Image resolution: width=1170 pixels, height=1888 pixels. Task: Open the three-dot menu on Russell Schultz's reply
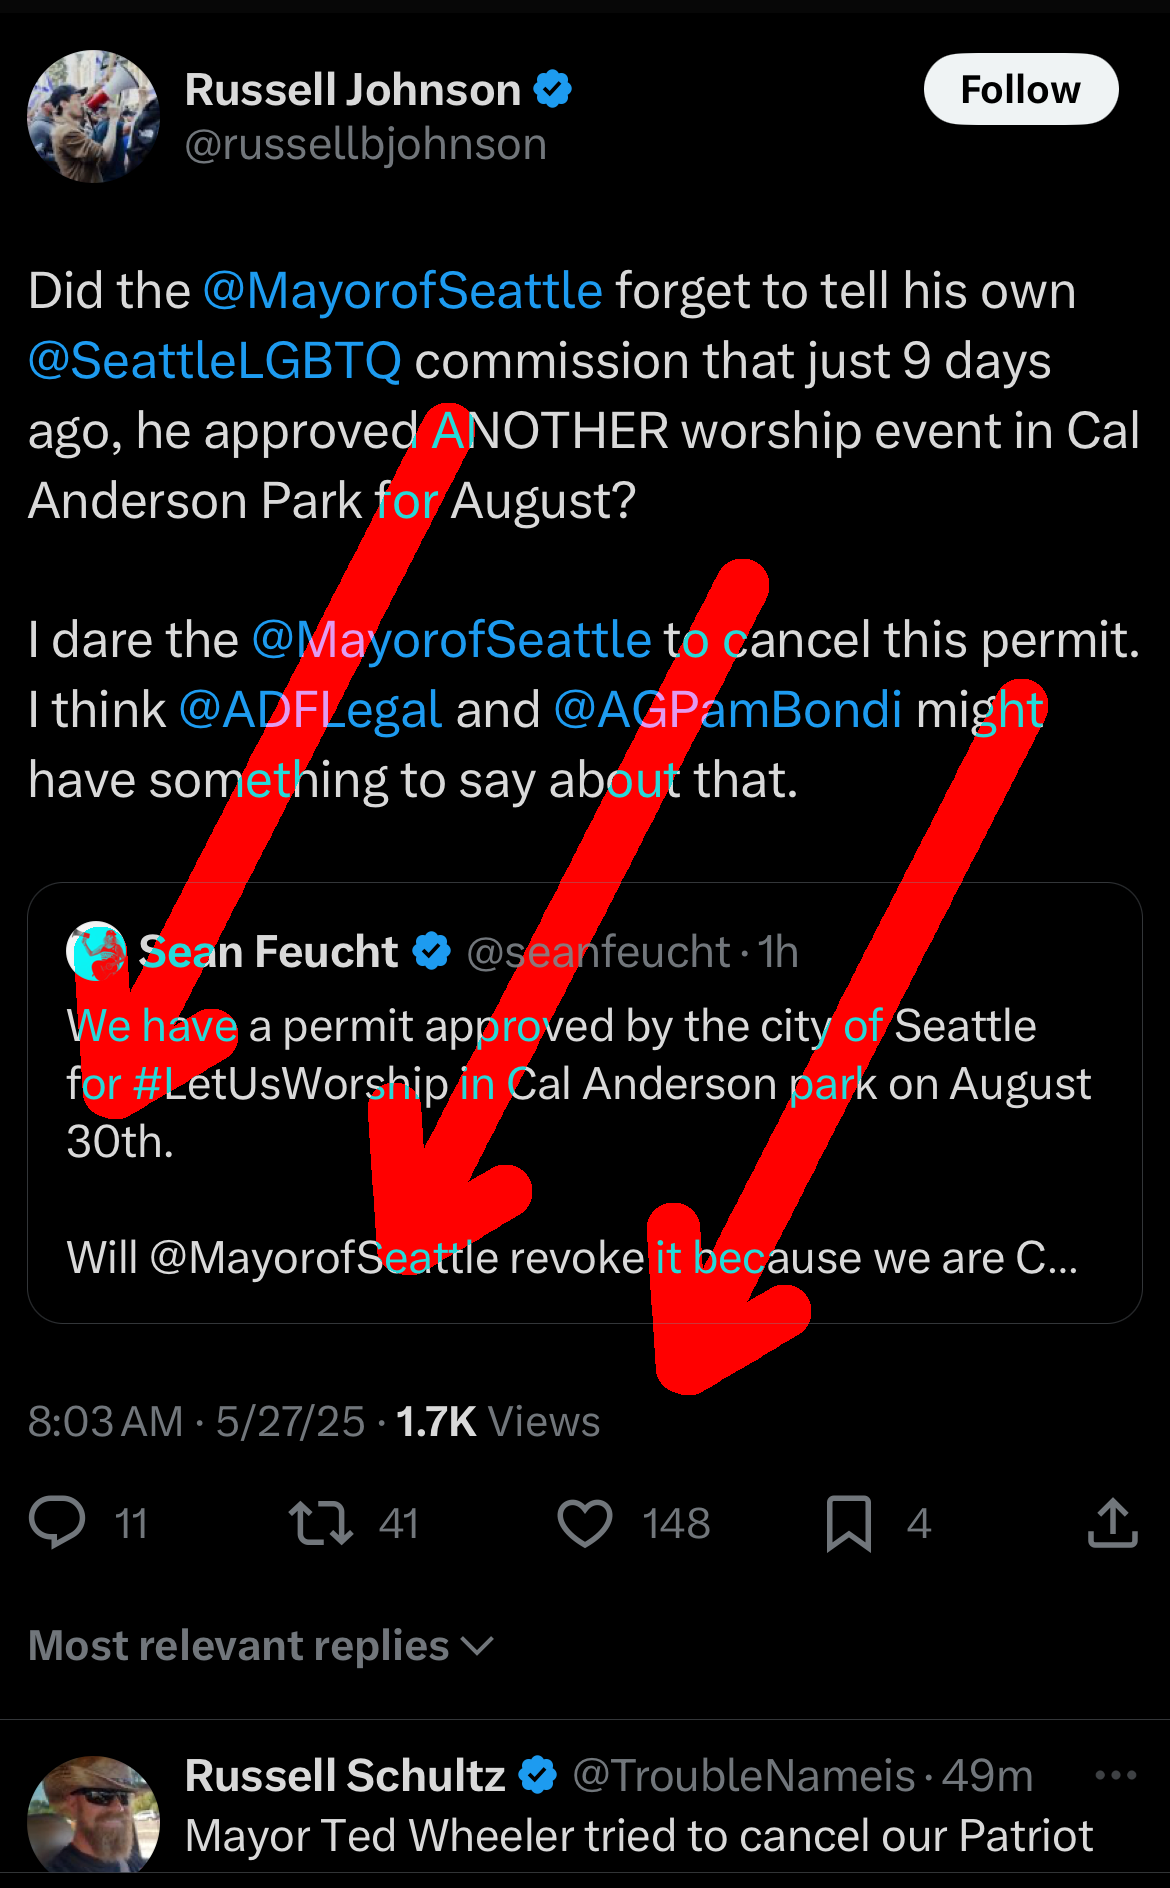click(x=1115, y=1775)
